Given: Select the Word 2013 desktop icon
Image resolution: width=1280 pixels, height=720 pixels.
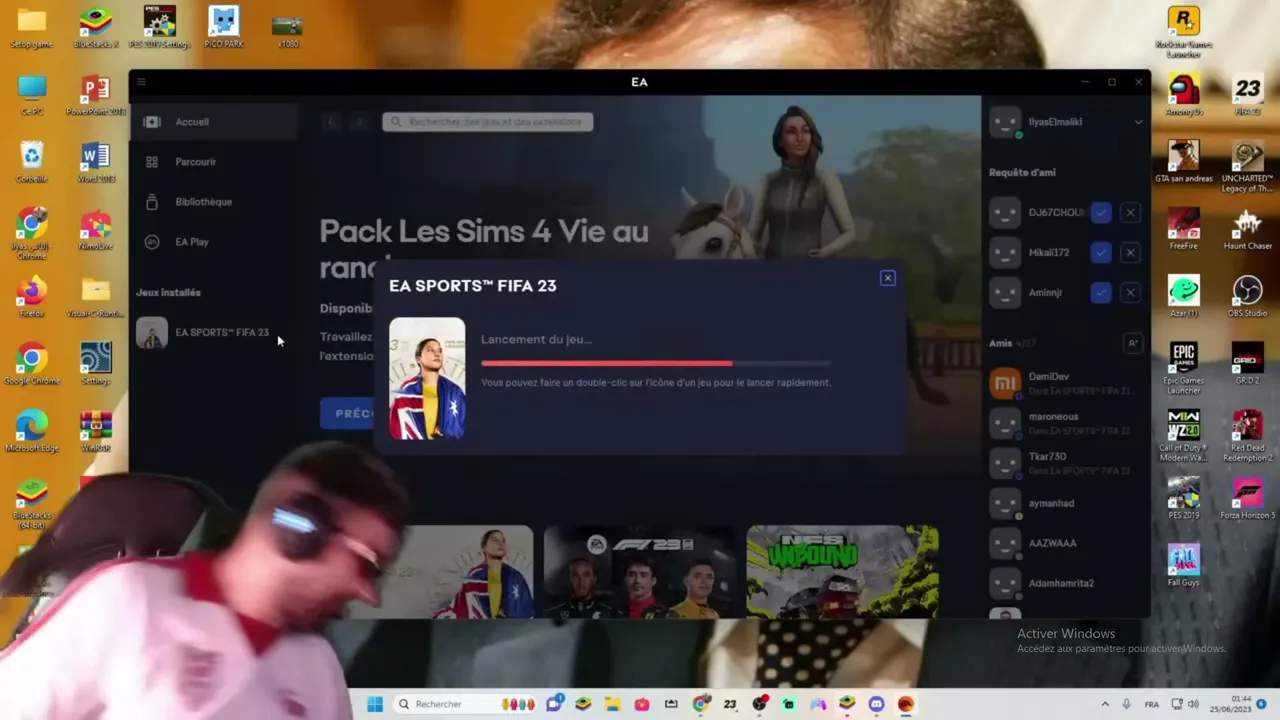Looking at the screenshot, I should 96,163.
